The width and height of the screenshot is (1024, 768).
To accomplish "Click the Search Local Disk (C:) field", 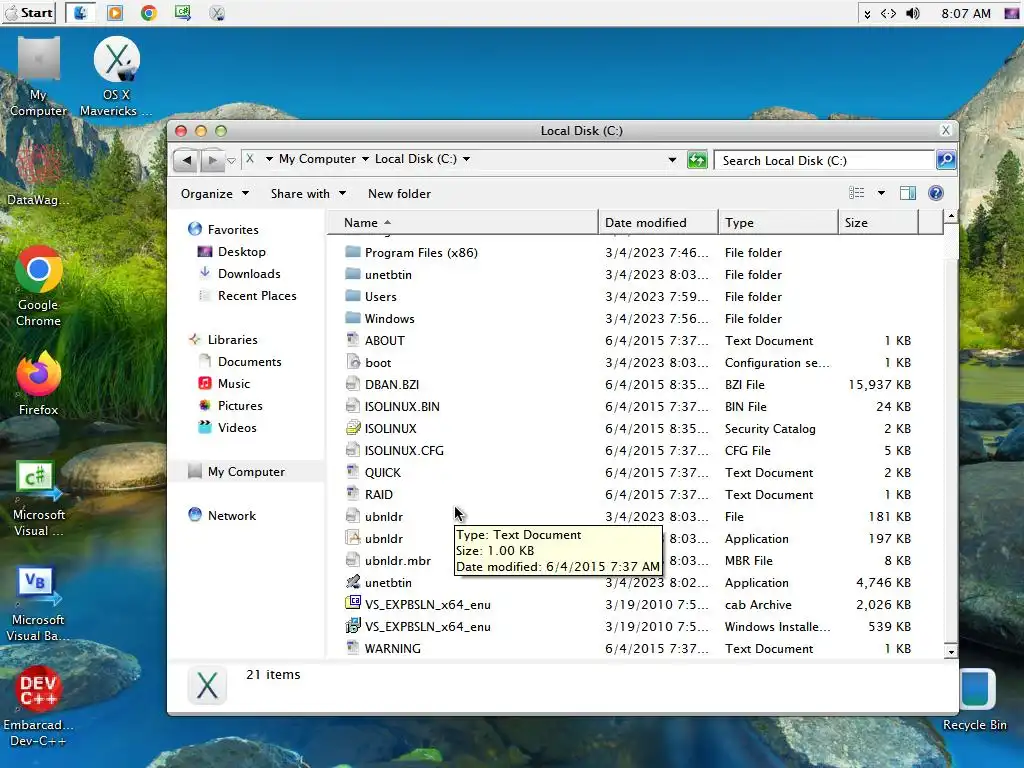I will 824,161.
